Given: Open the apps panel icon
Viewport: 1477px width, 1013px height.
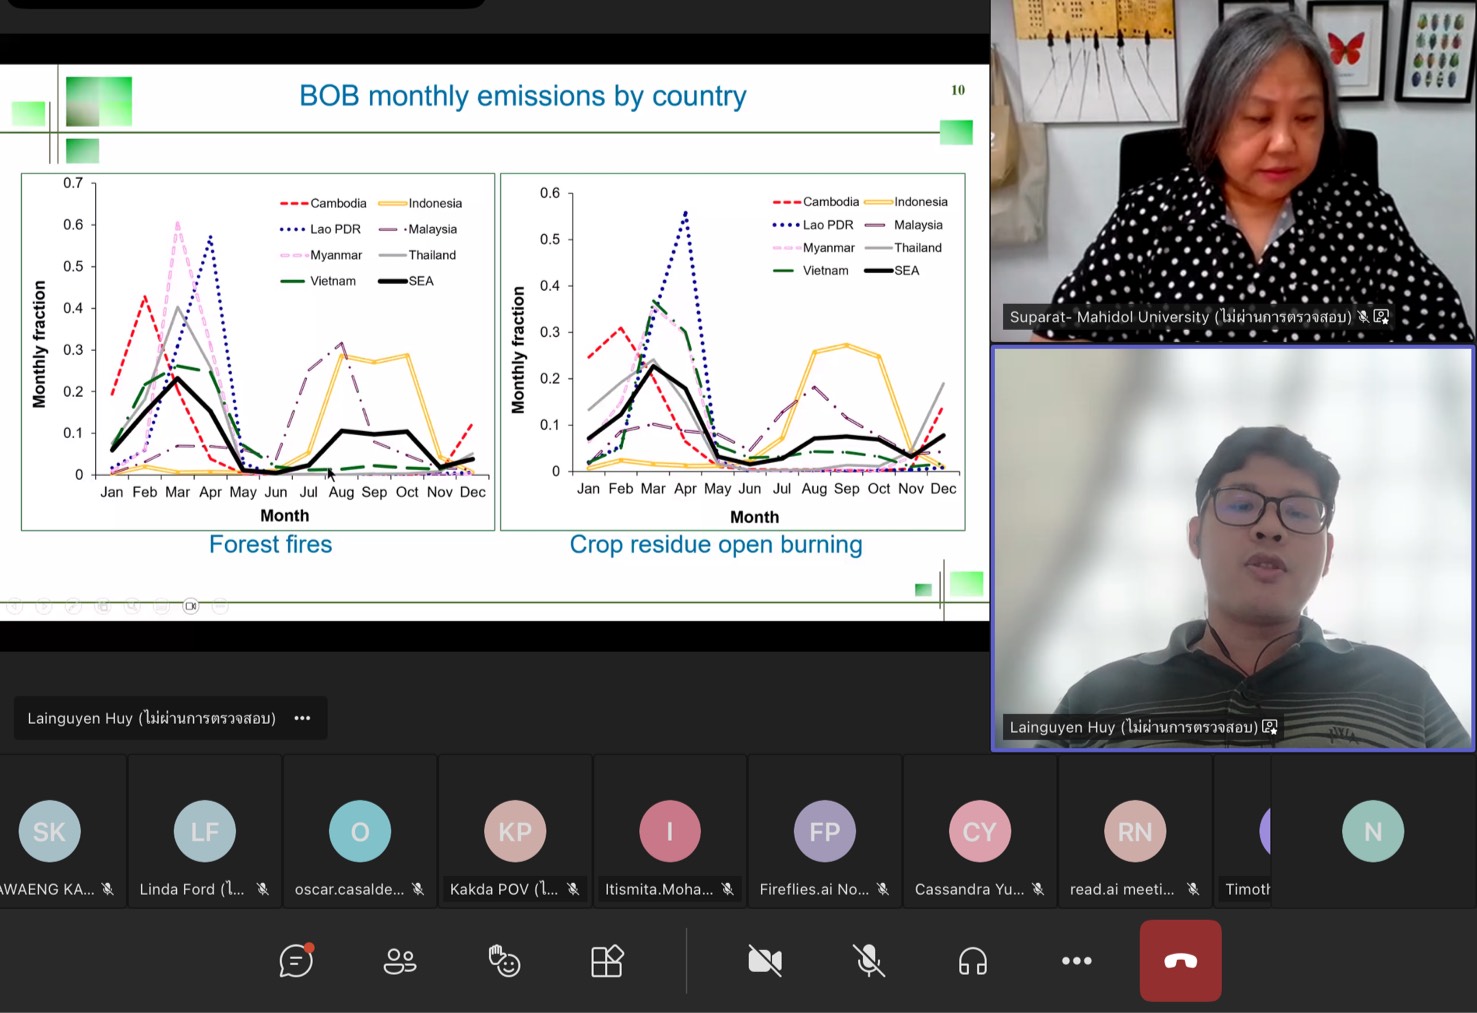Looking at the screenshot, I should [x=607, y=961].
